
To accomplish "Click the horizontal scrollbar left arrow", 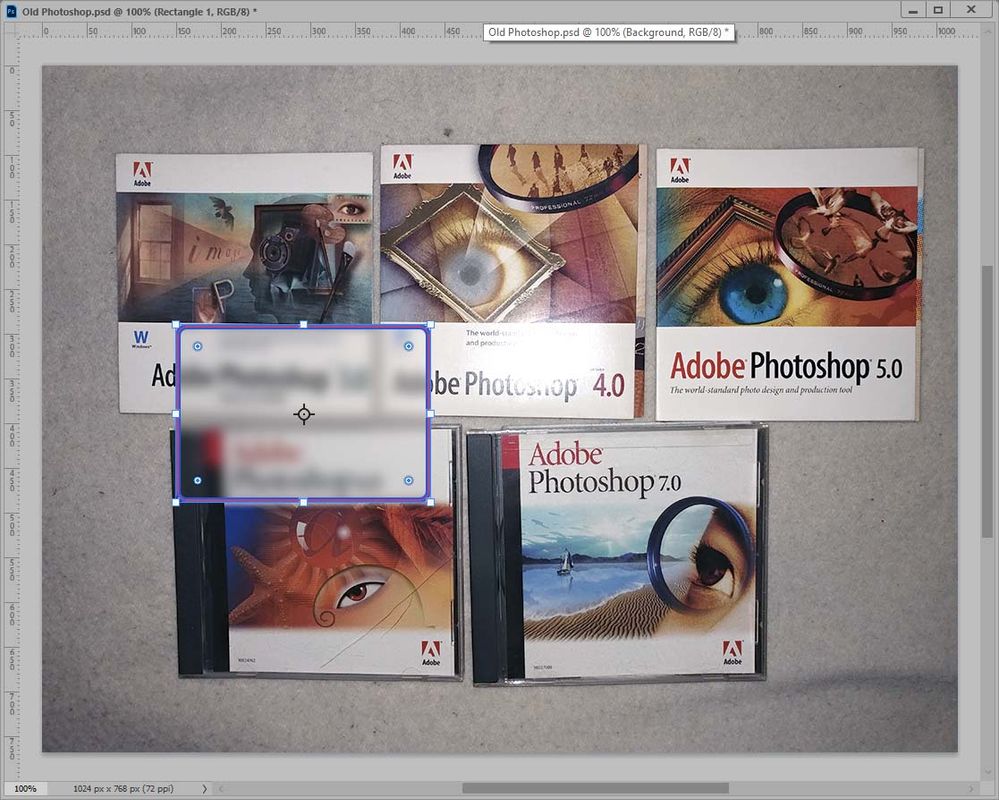I will 221,789.
